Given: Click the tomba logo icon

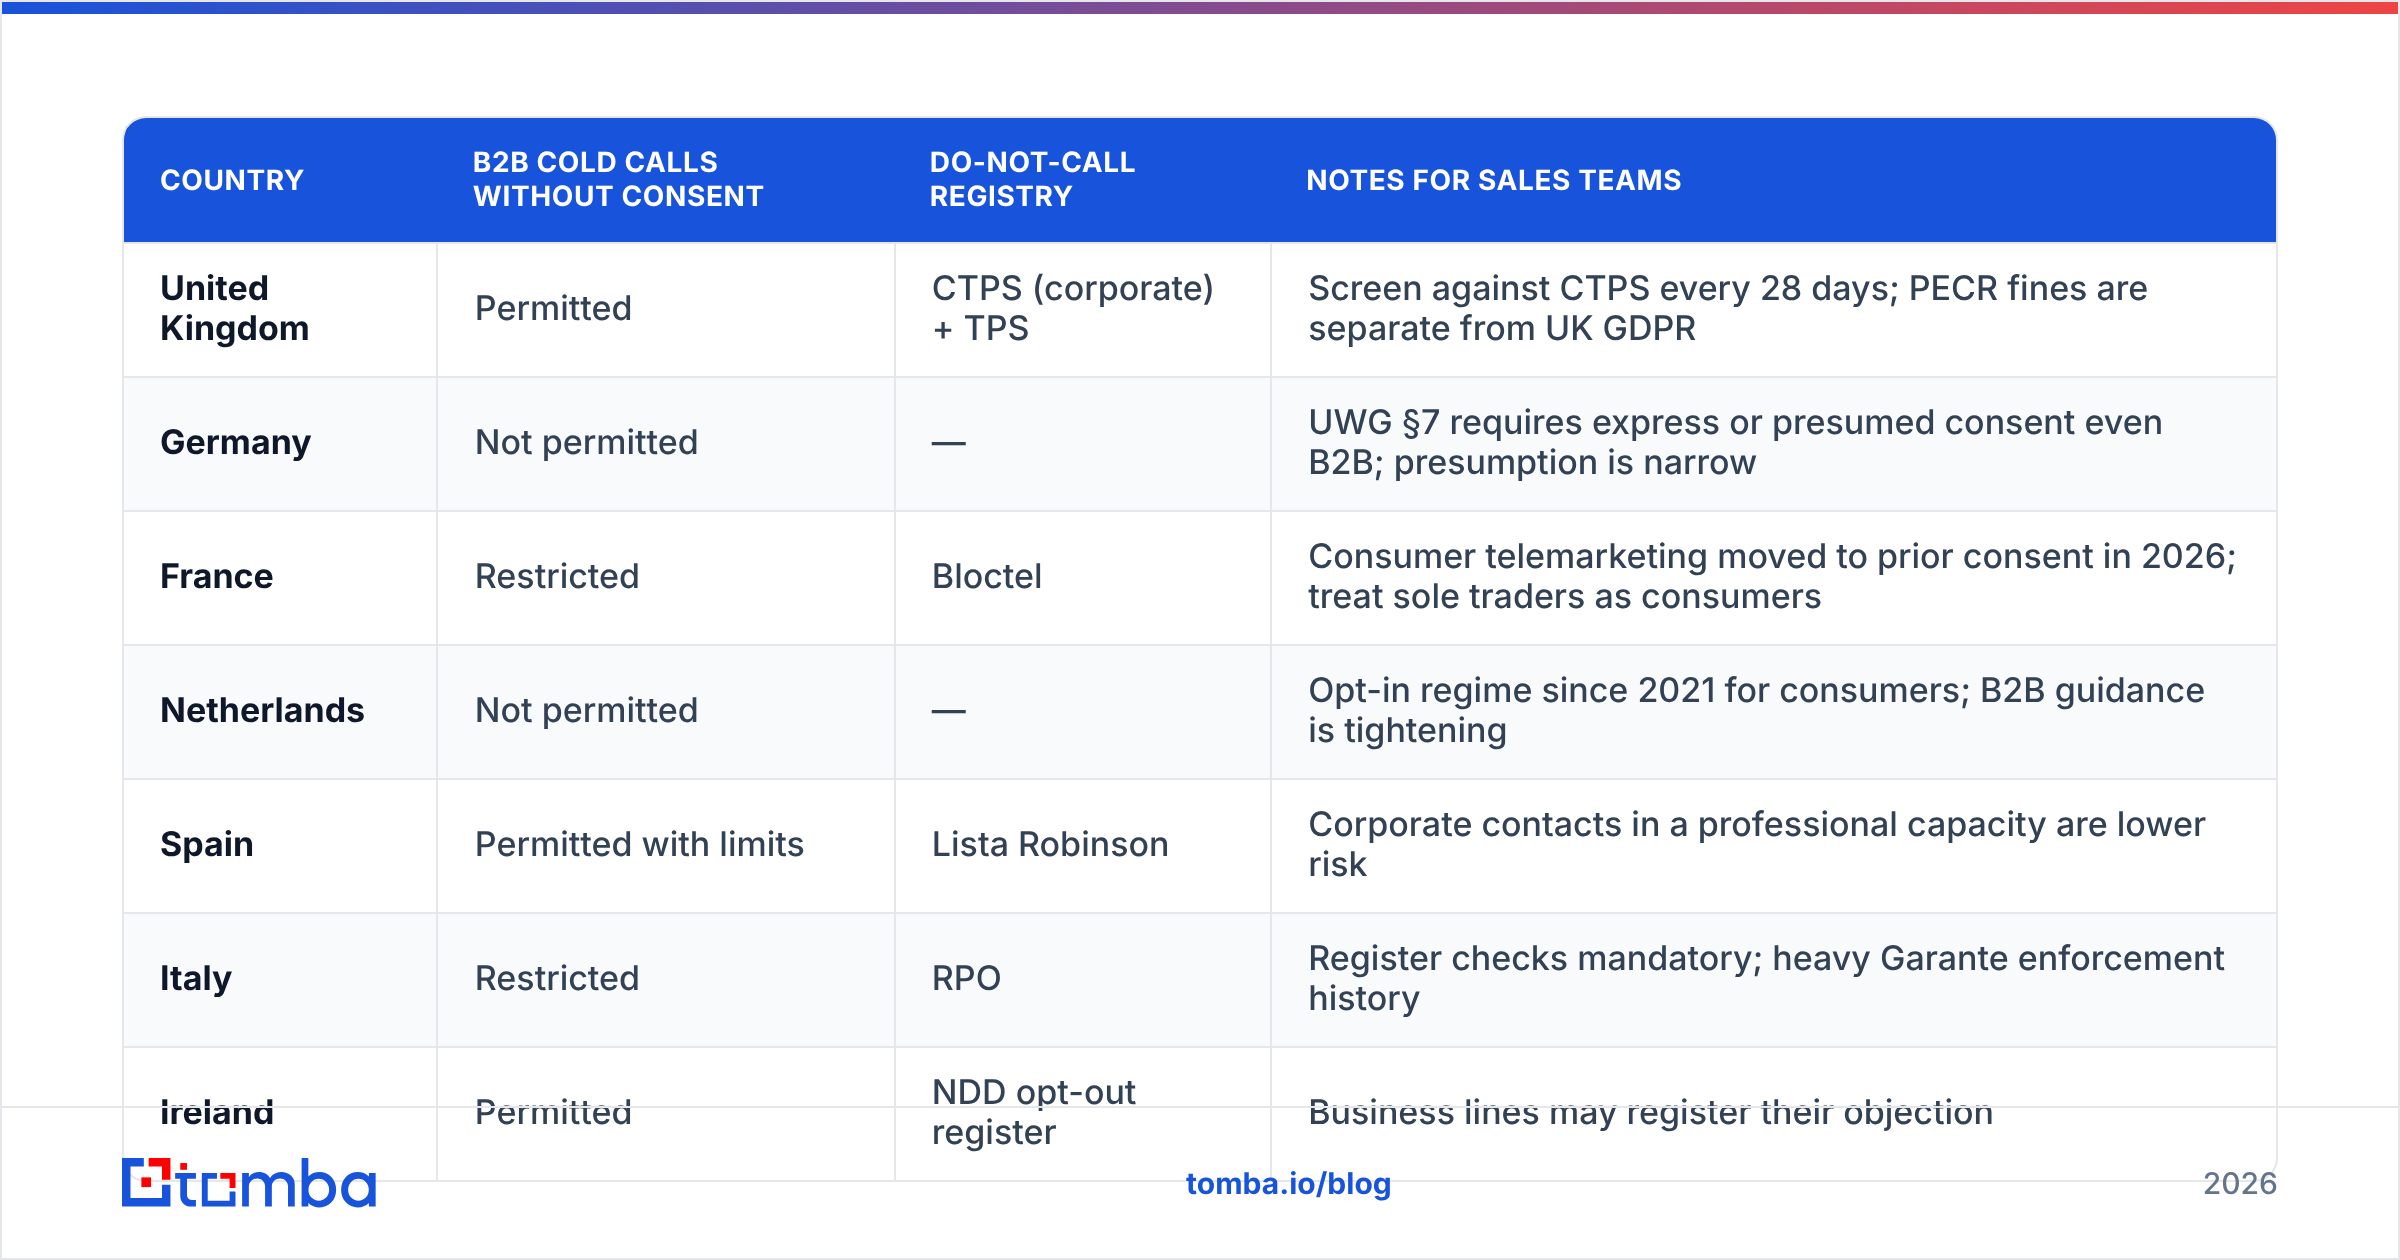Looking at the screenshot, I should click(x=147, y=1183).
